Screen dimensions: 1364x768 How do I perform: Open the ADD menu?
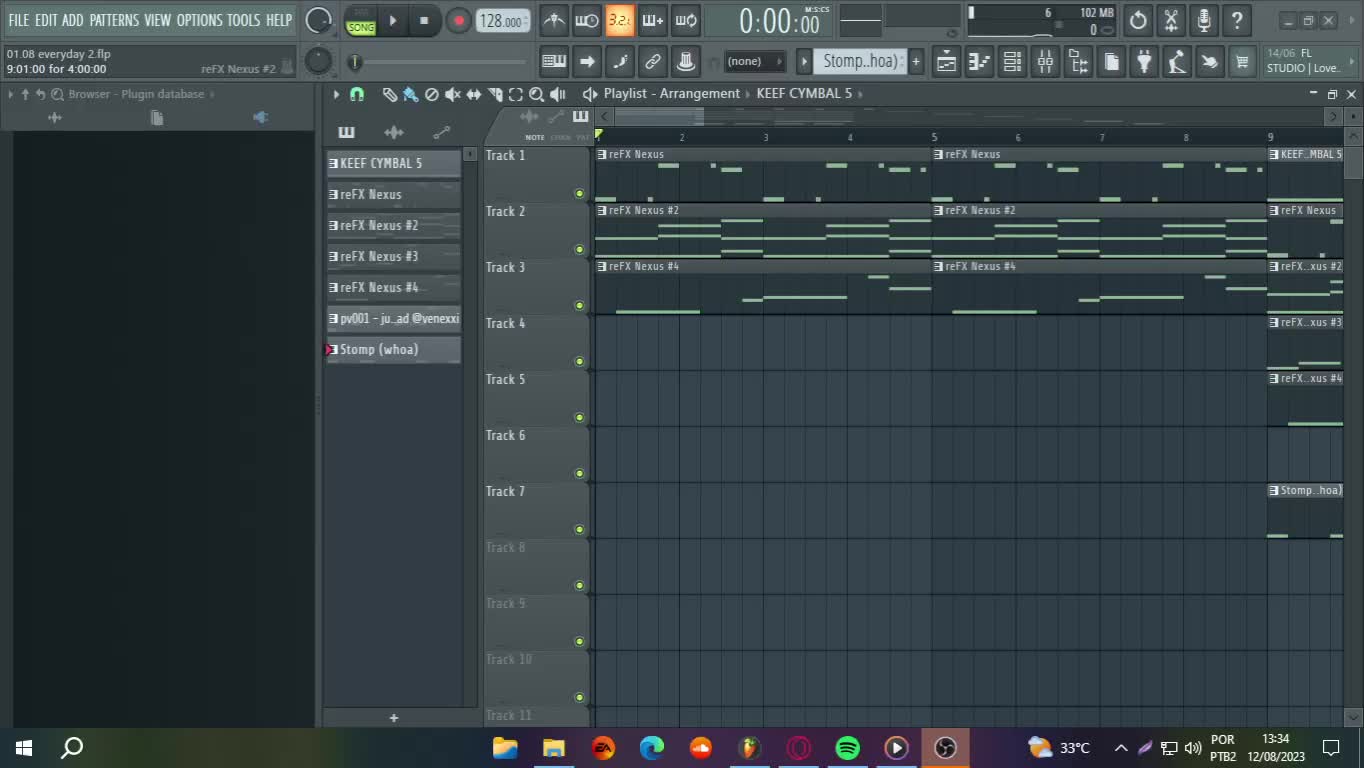click(x=73, y=20)
